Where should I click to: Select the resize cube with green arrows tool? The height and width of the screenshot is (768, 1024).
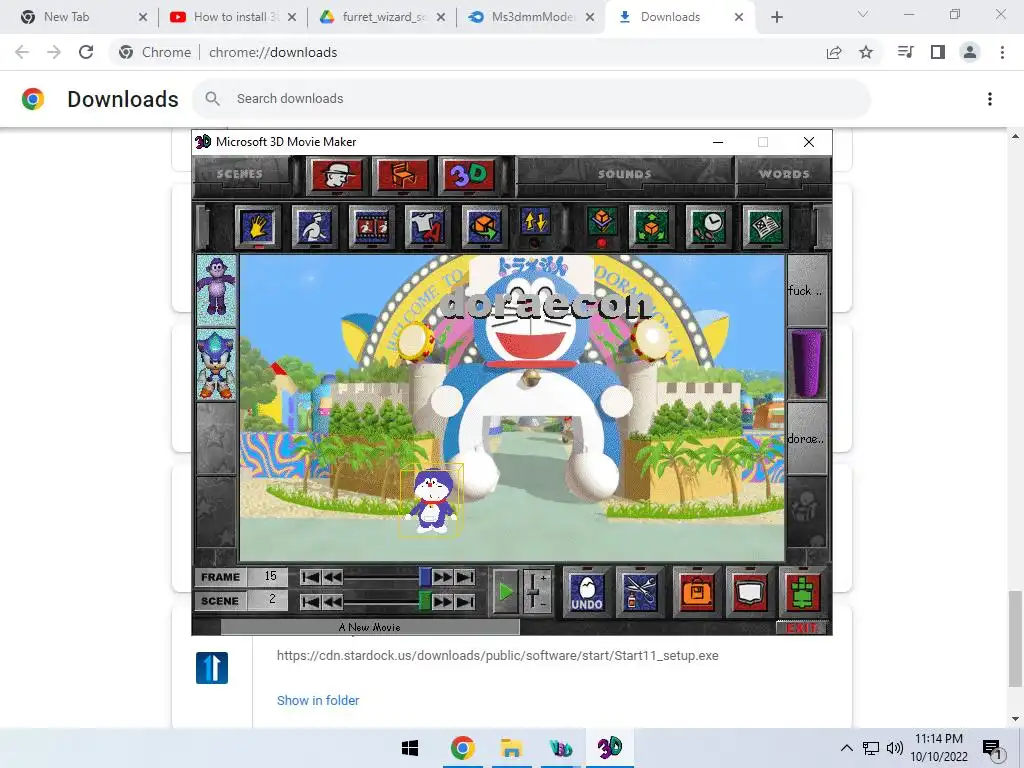point(650,227)
